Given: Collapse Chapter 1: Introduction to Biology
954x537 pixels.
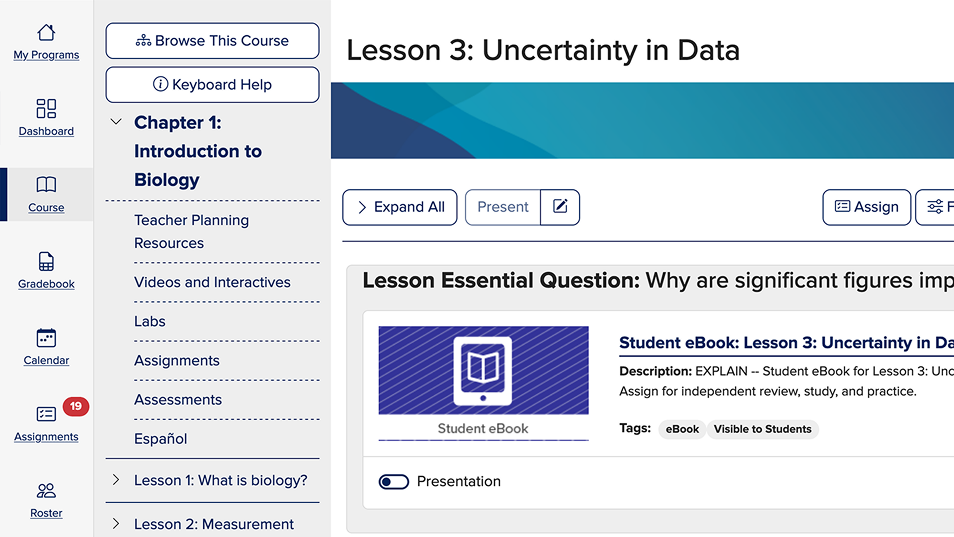Looking at the screenshot, I should pyautogui.click(x=116, y=123).
